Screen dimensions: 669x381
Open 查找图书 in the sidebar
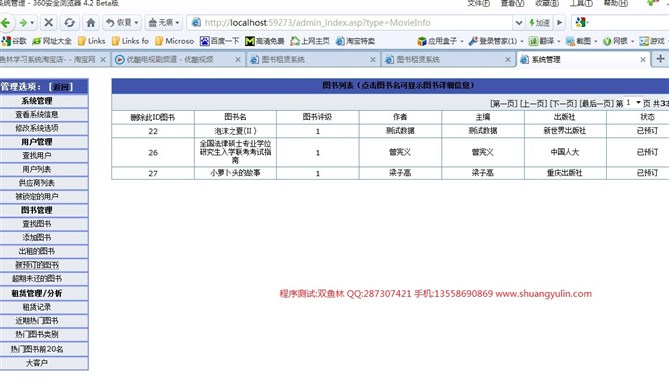point(37,224)
